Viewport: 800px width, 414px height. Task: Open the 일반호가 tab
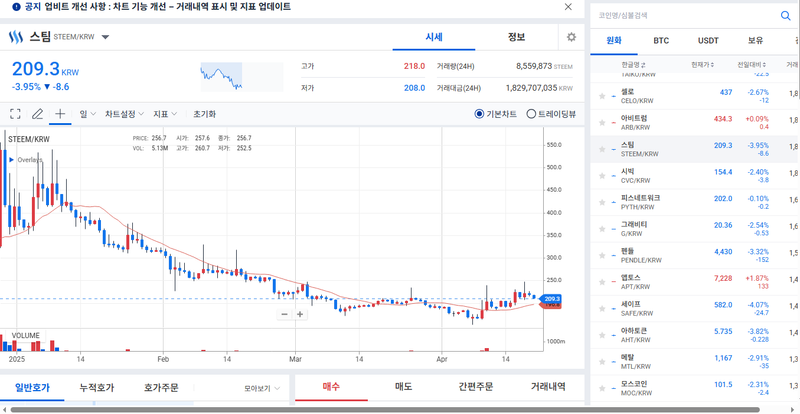pyautogui.click(x=32, y=388)
